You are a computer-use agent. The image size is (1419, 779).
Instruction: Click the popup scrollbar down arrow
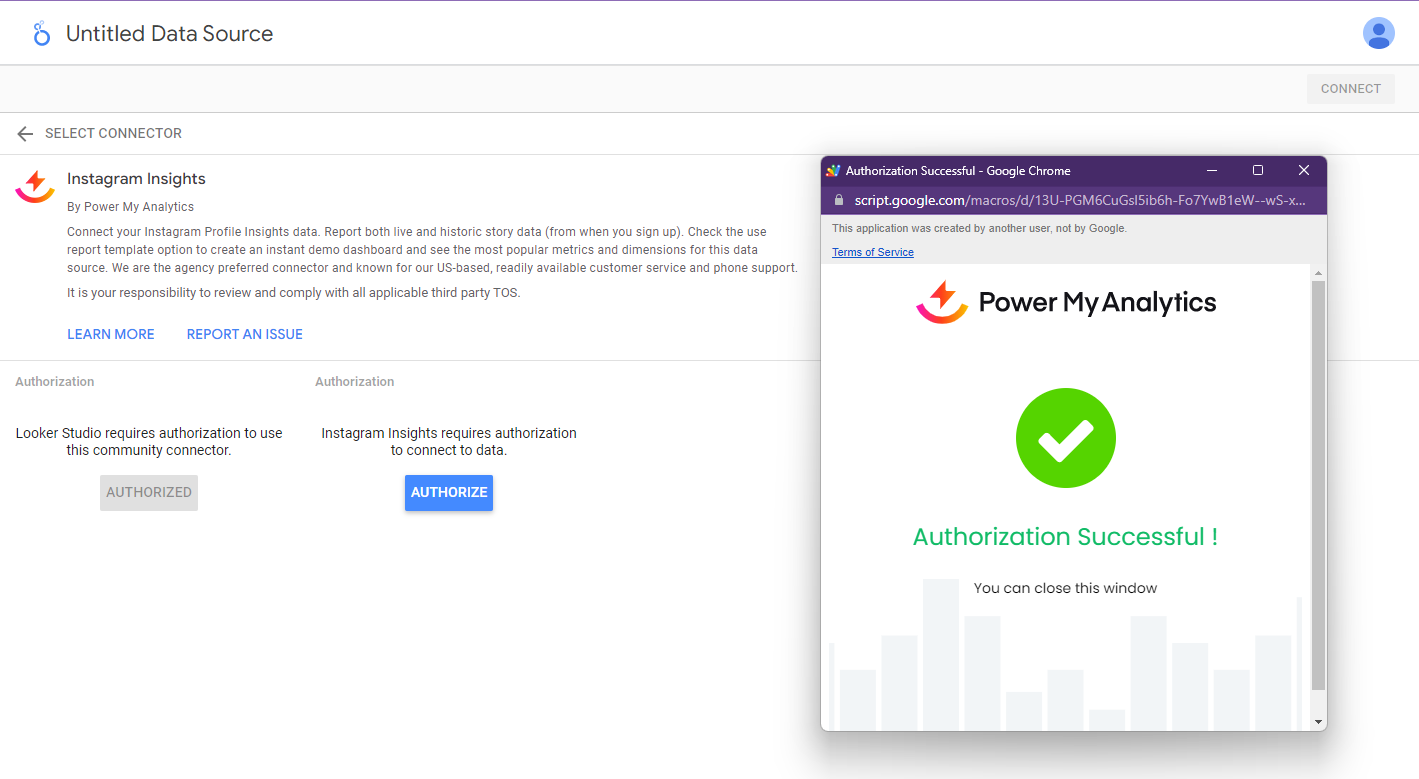point(1318,721)
